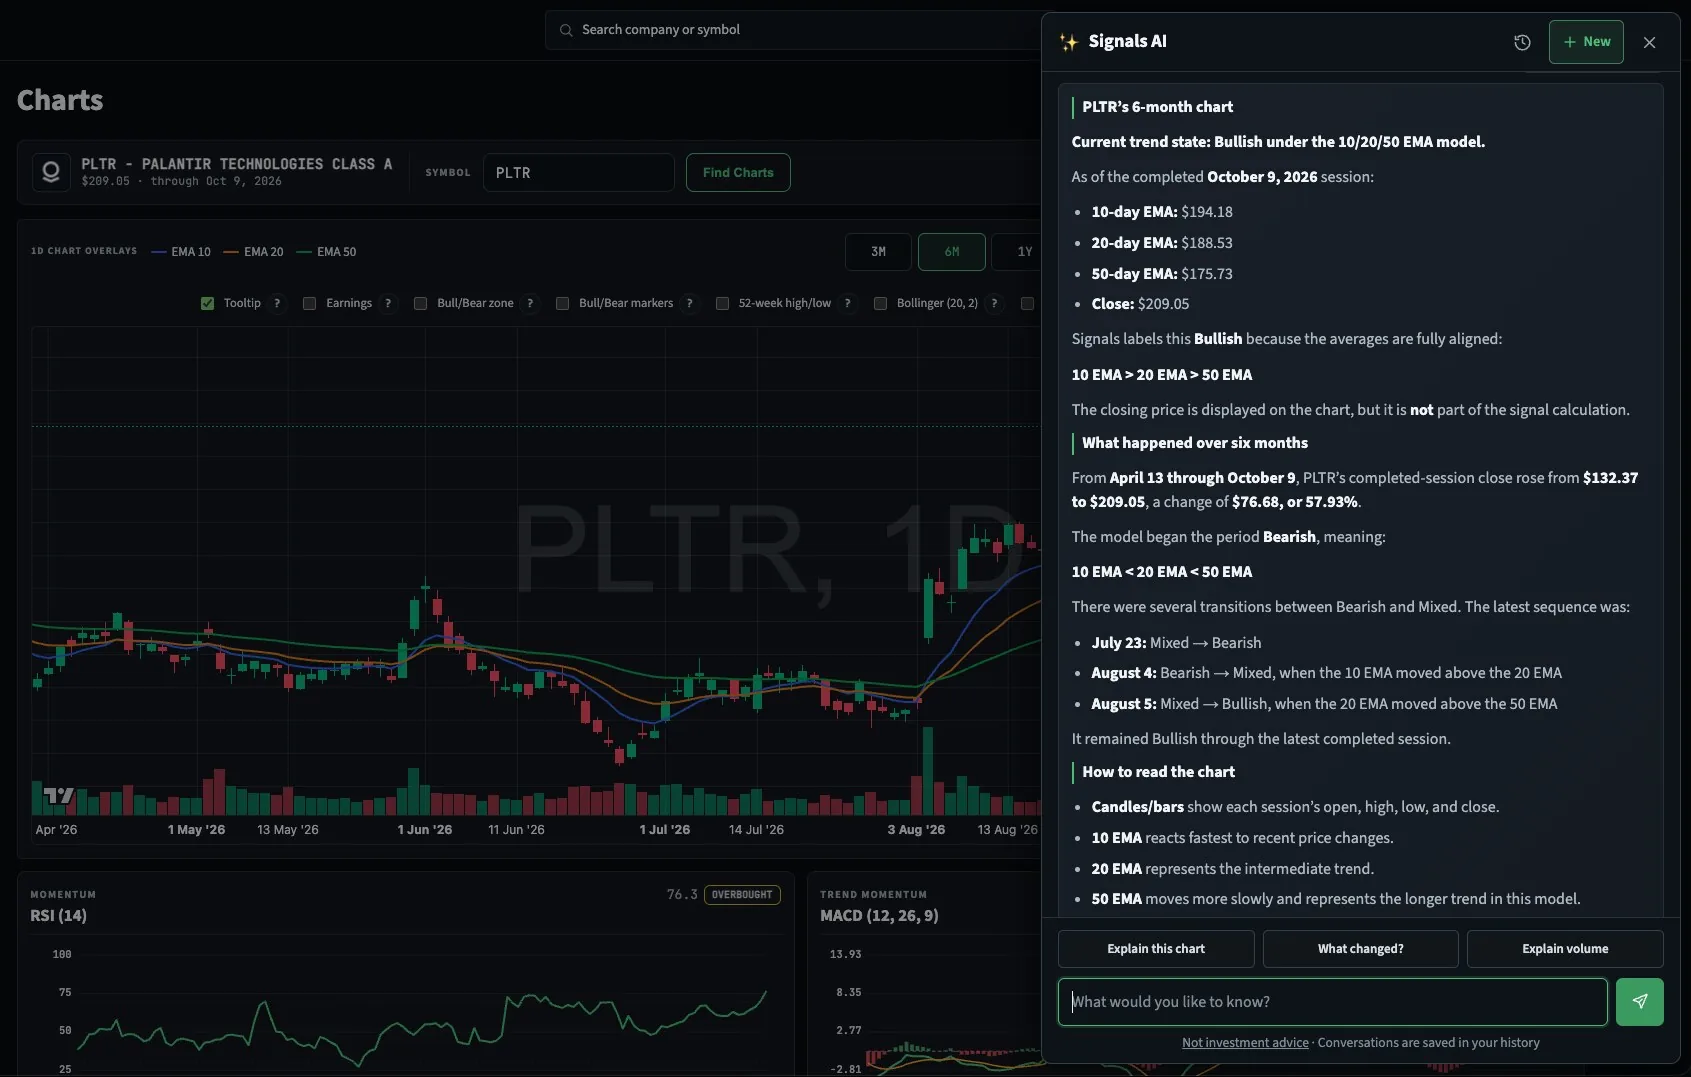
Task: Open the Not investment advice link
Action: (1245, 1042)
